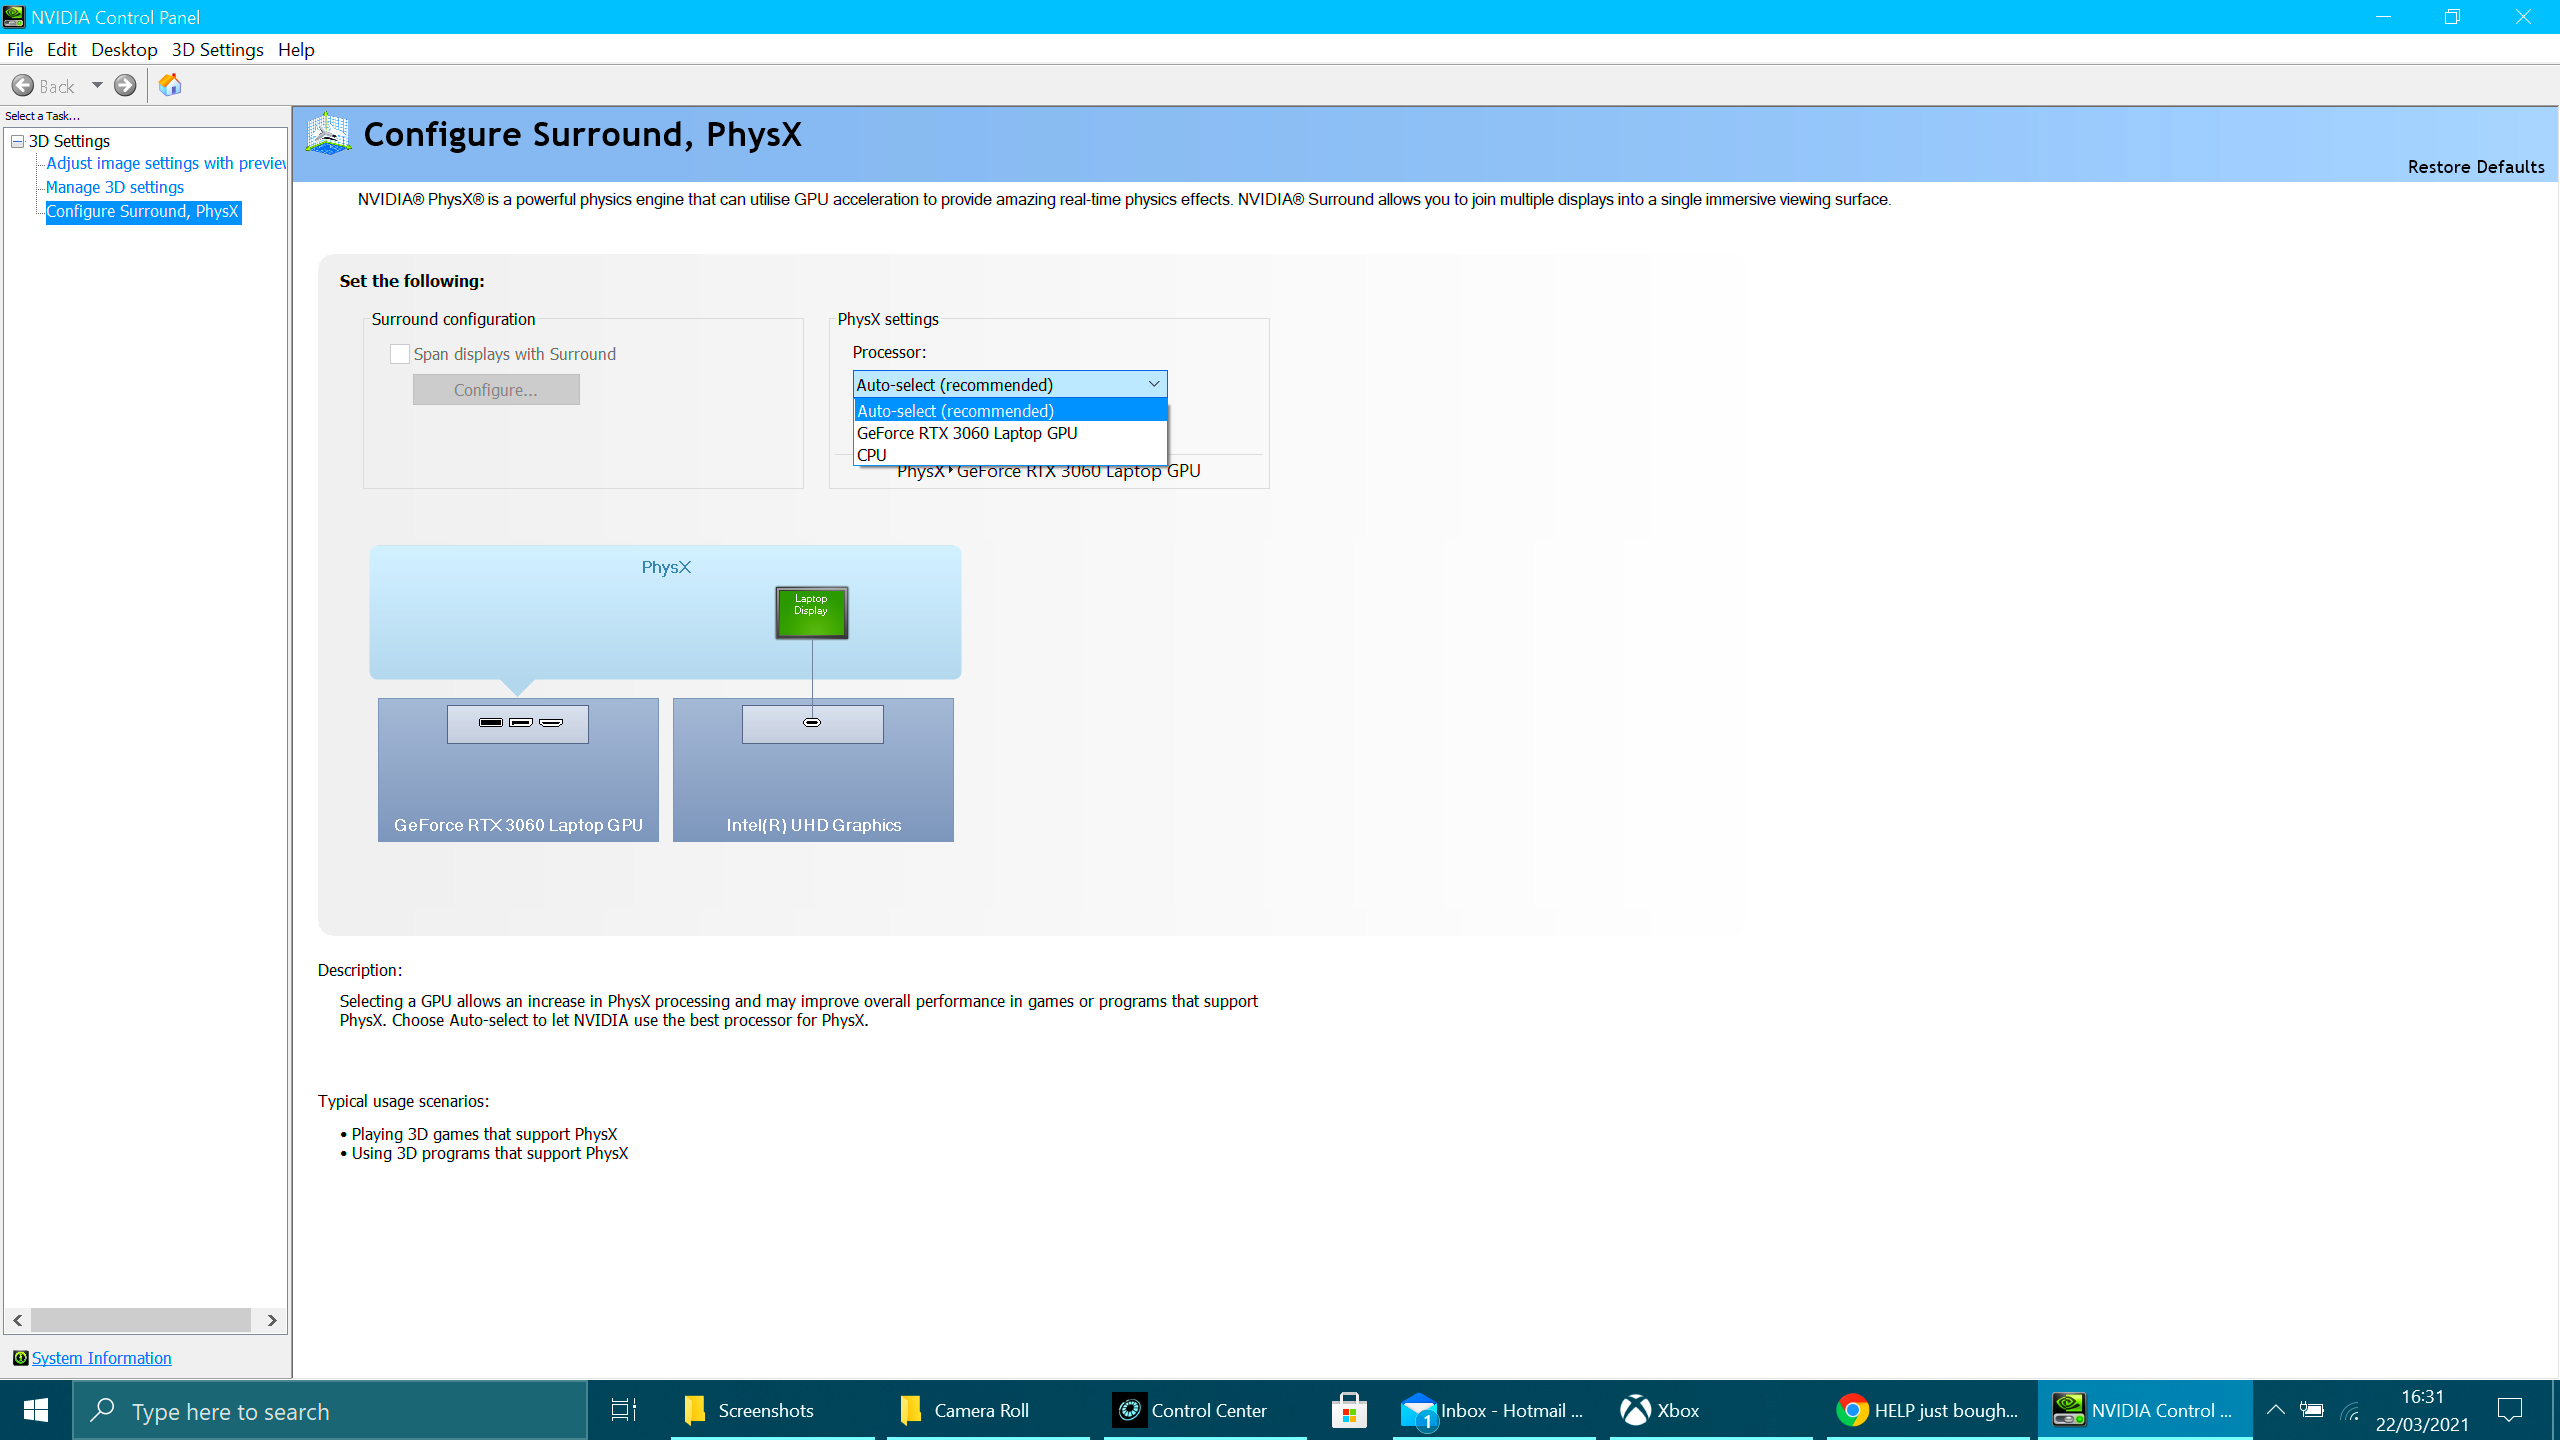Collapse the Processor dropdown arrow
Image resolution: width=2560 pixels, height=1440 pixels.
[x=1154, y=384]
